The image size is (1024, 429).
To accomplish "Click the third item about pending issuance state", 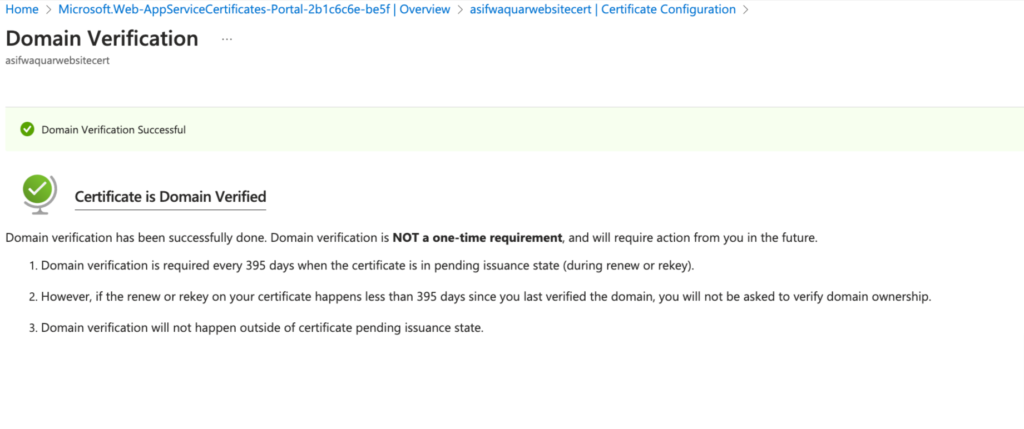I will (x=262, y=328).
